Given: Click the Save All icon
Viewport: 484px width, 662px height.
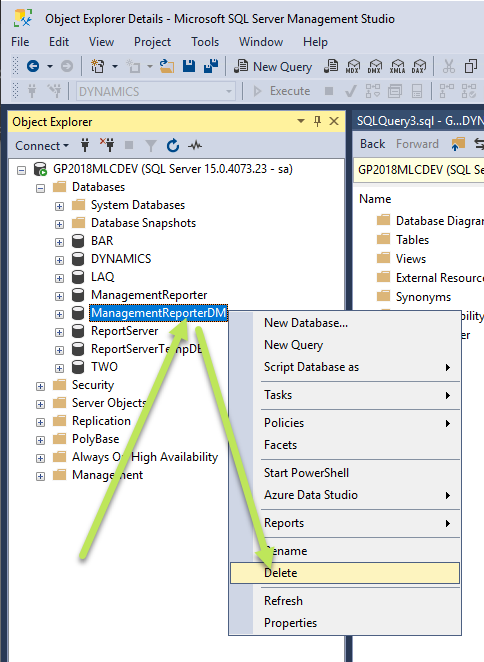Looking at the screenshot, I should pyautogui.click(x=211, y=66).
